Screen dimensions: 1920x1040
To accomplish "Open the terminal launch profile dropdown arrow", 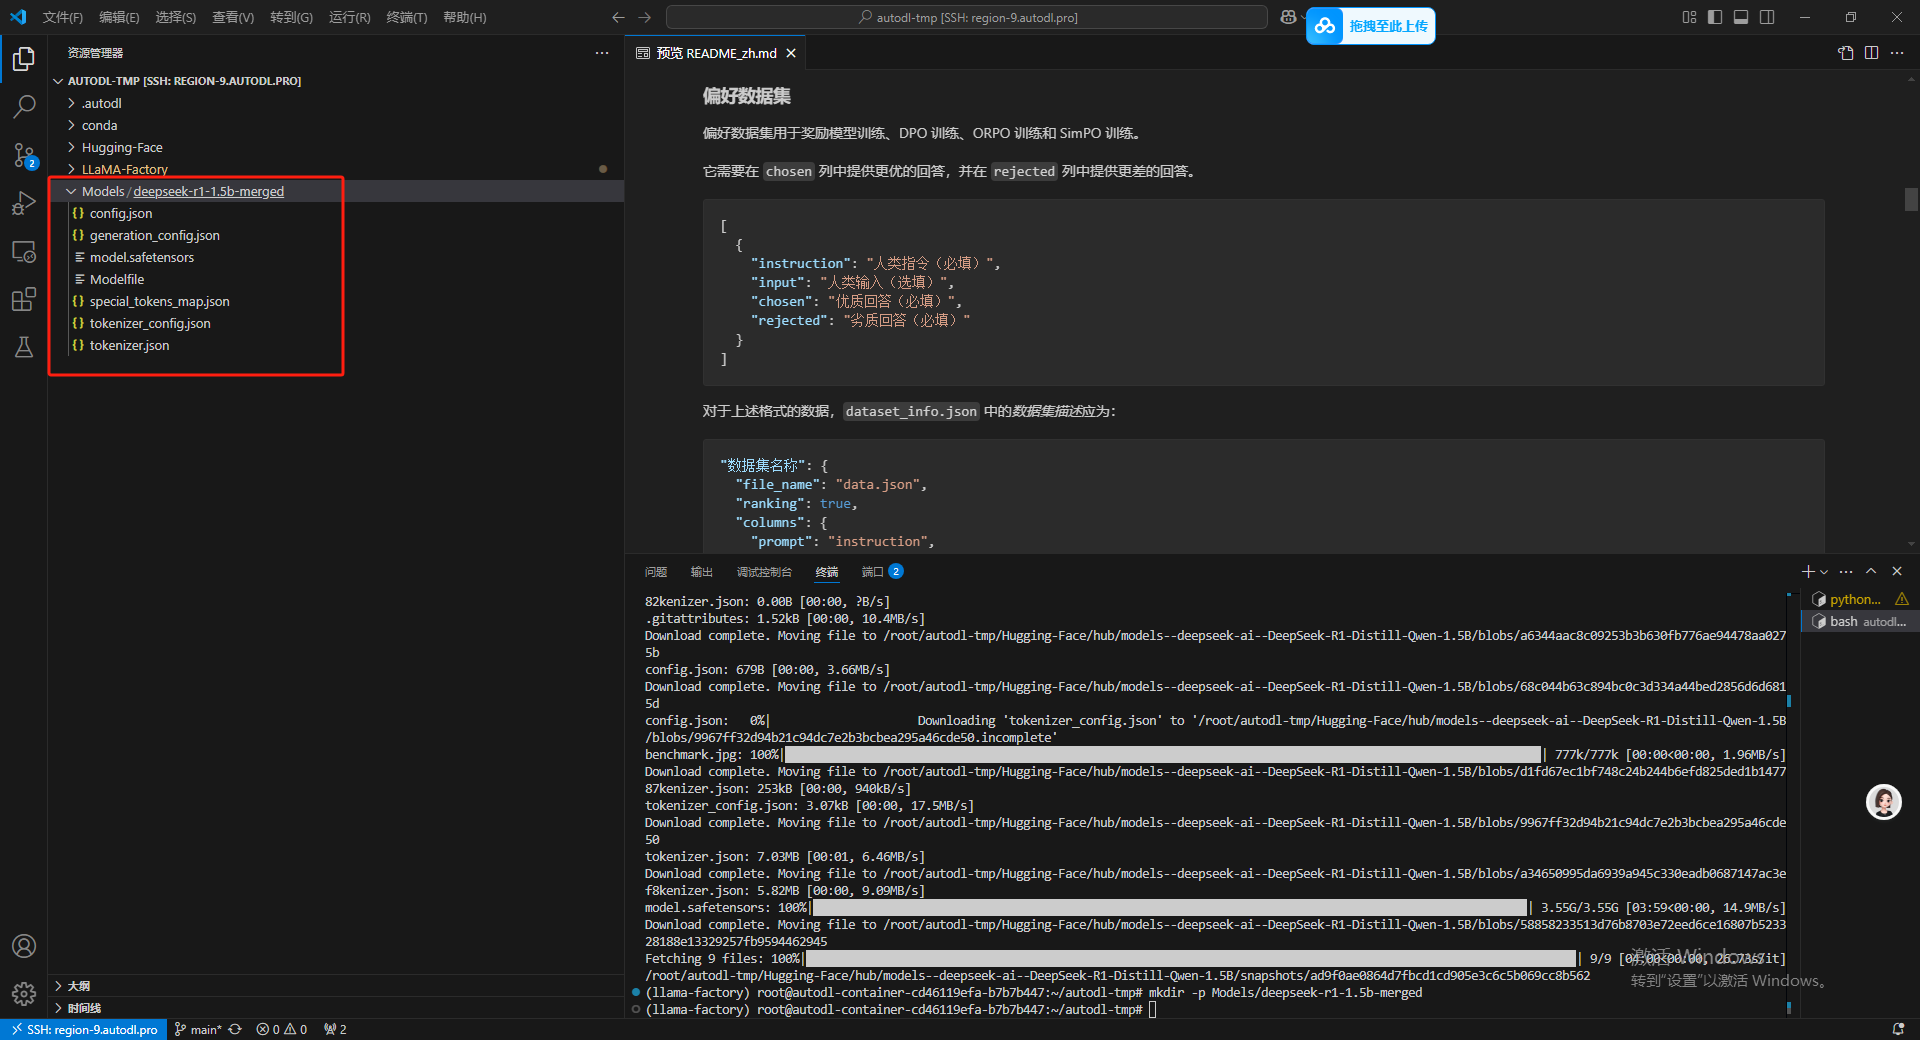I will pos(1824,572).
